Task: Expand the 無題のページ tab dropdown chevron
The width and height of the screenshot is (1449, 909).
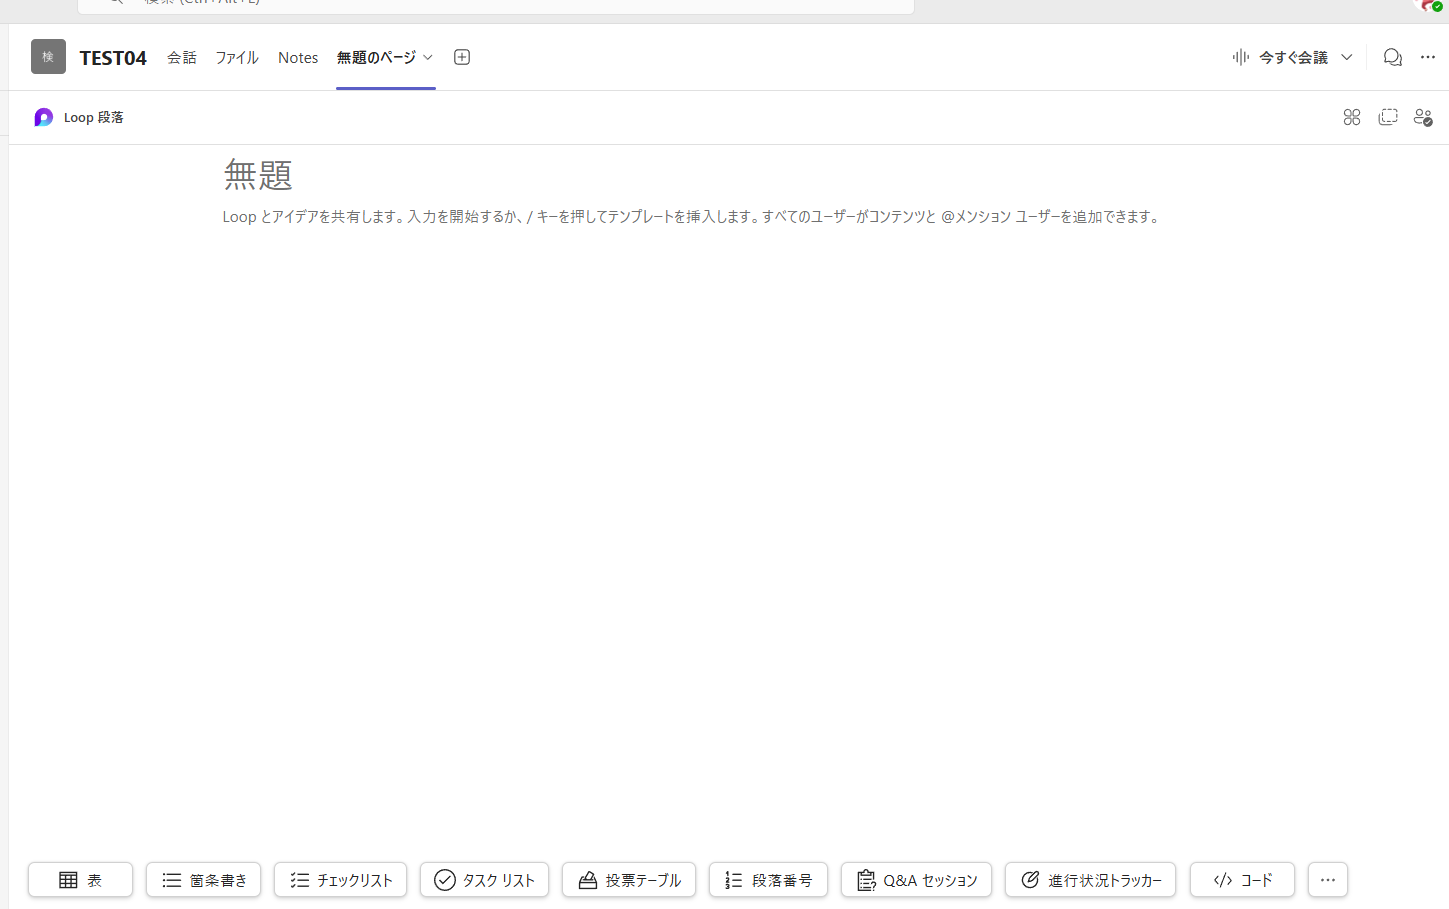Action: (428, 58)
